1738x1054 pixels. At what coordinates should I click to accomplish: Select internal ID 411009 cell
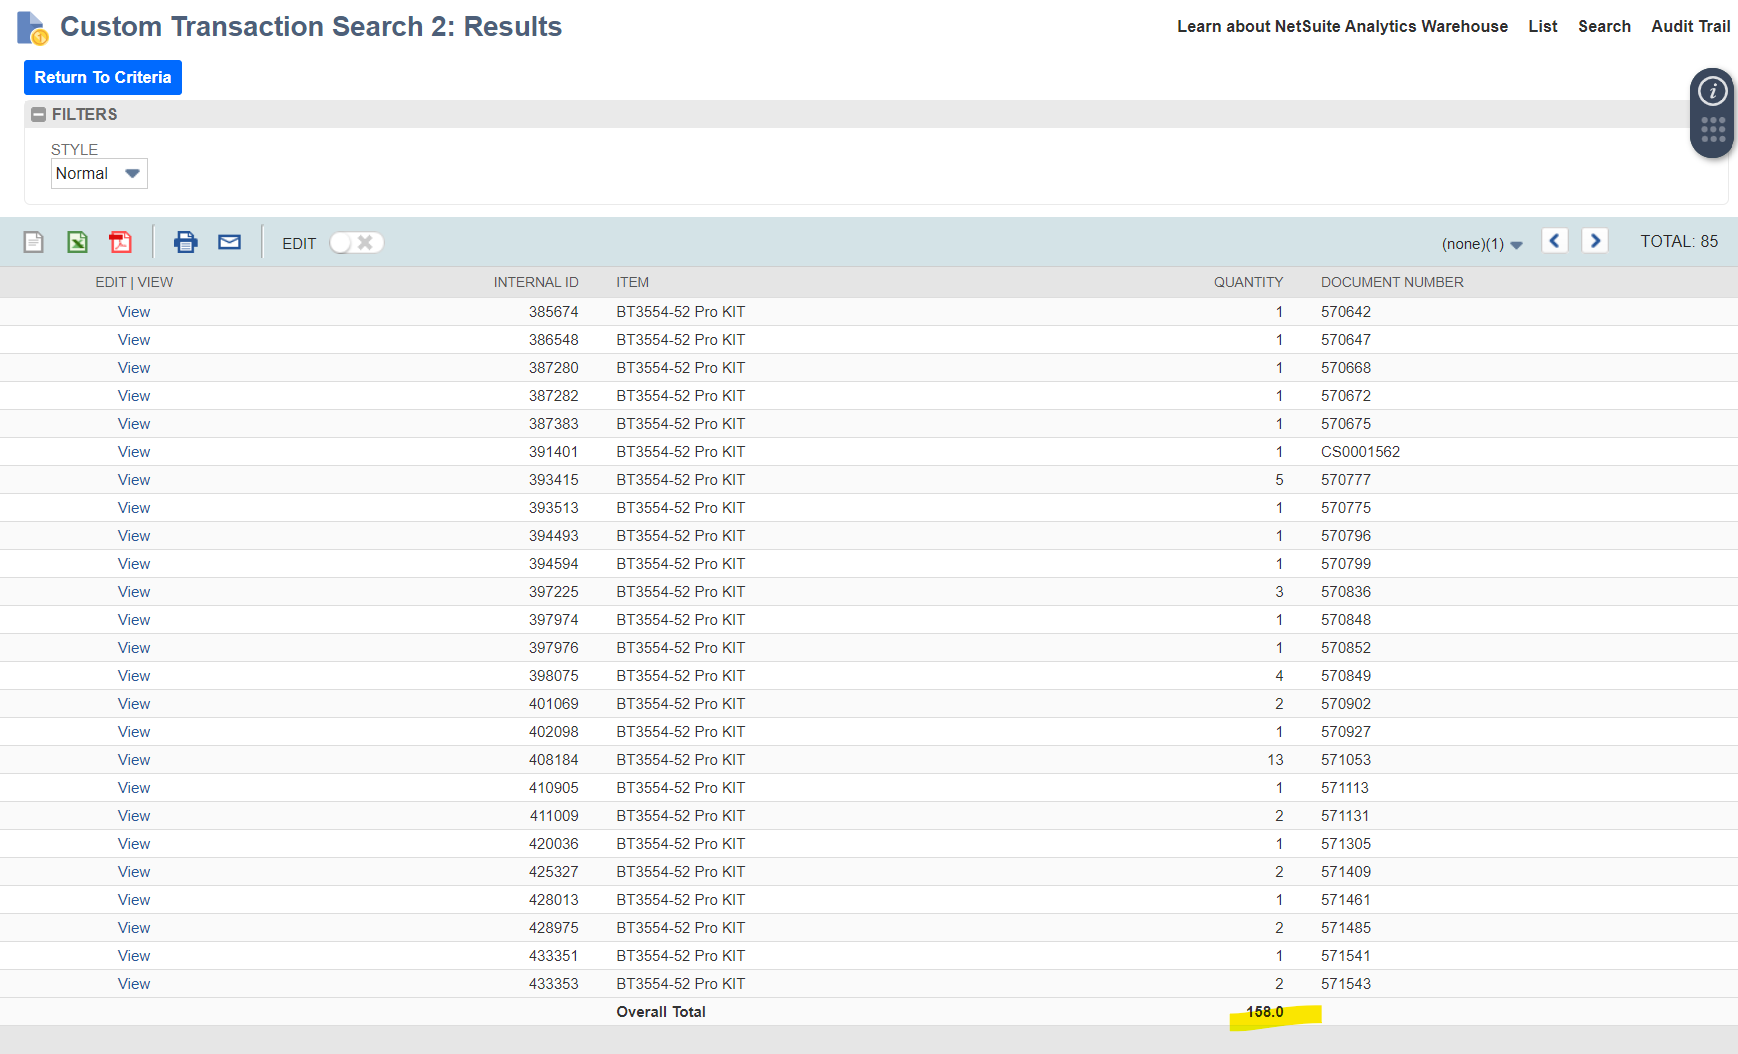click(554, 816)
